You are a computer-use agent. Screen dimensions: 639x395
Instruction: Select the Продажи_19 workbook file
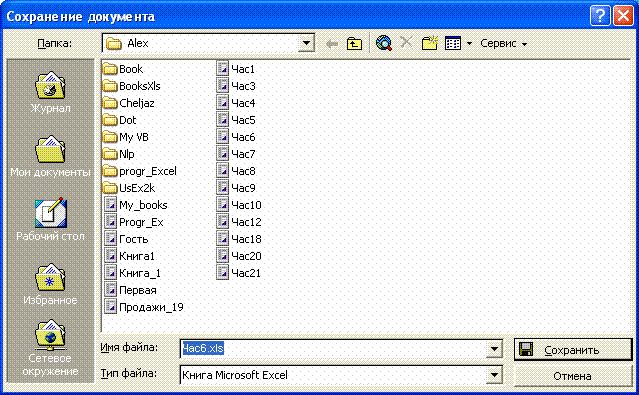click(x=144, y=307)
